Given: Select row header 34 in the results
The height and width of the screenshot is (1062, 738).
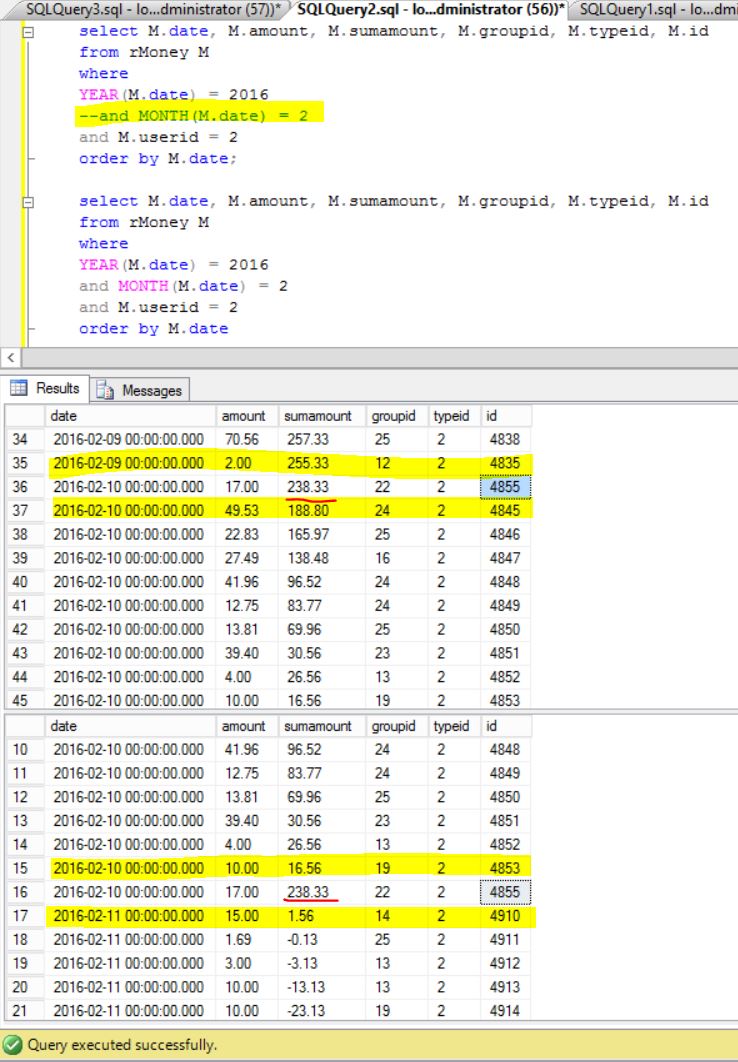Looking at the screenshot, I should coord(24,440).
